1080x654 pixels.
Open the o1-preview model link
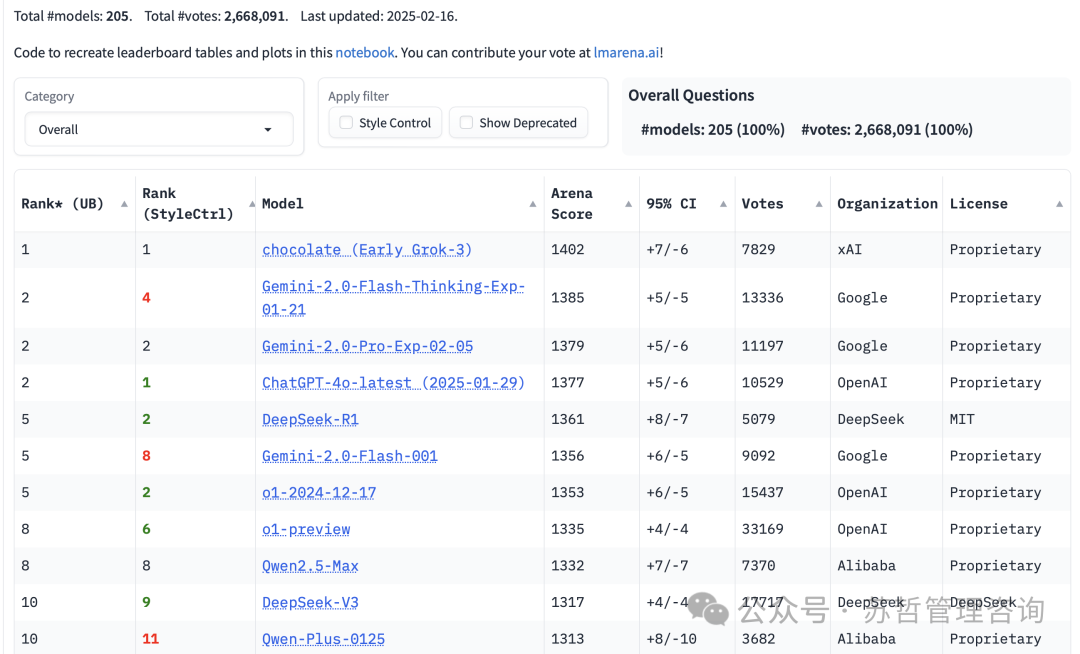coord(306,529)
